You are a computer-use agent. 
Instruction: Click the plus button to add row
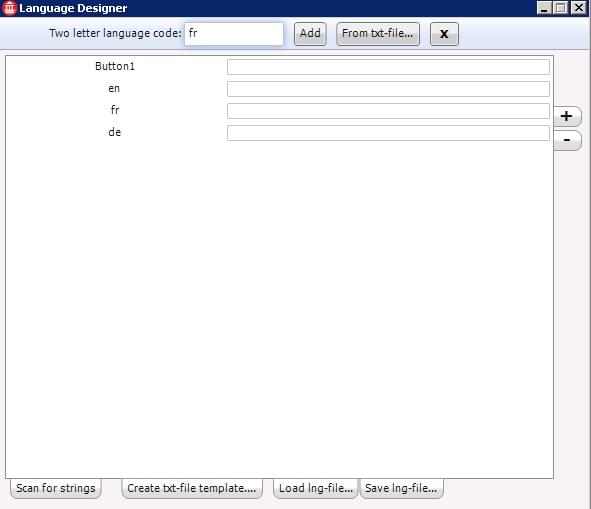click(x=567, y=116)
